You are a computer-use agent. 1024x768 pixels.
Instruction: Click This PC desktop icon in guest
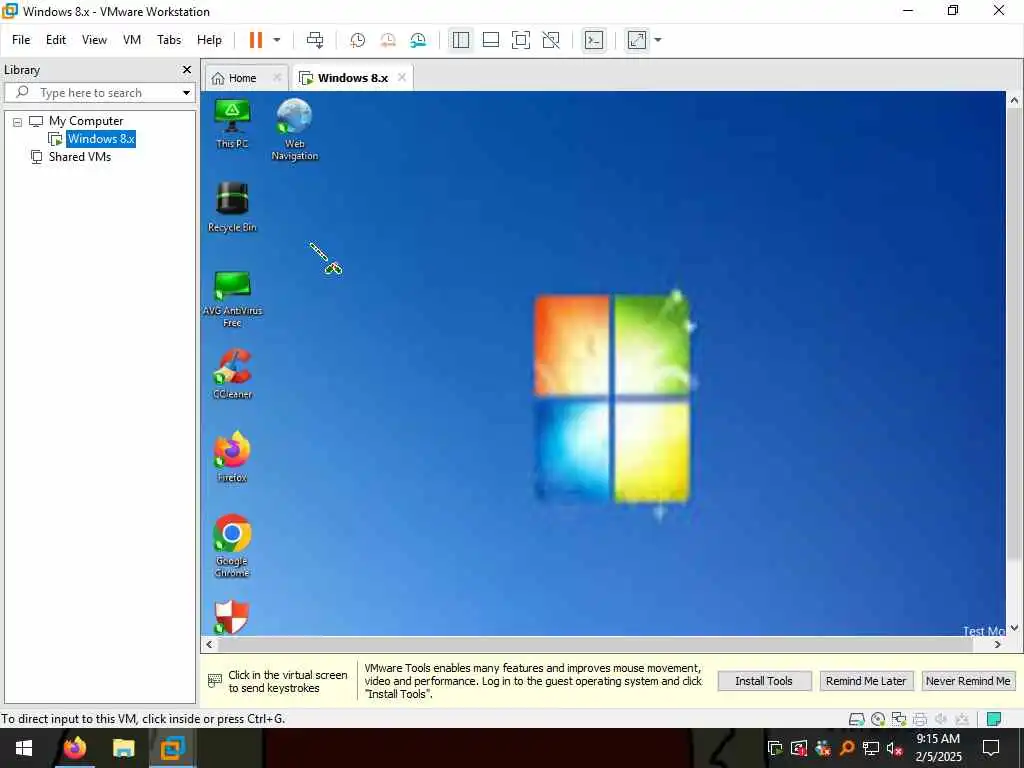pos(232,123)
